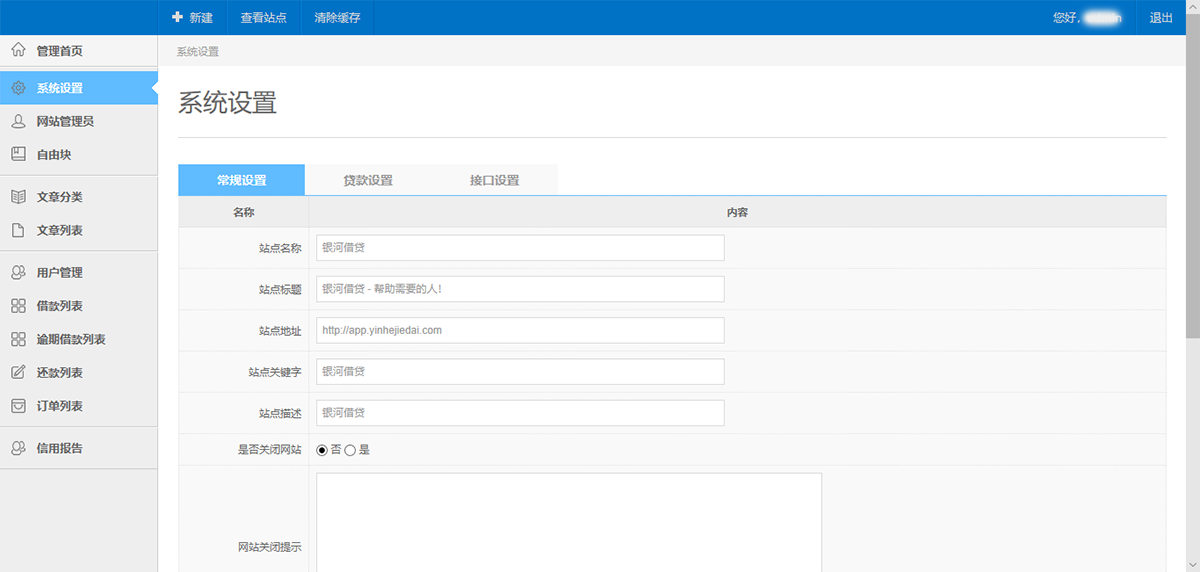The image size is (1200, 572).
Task: Click the 新建 button in top bar
Action: pyautogui.click(x=192, y=17)
